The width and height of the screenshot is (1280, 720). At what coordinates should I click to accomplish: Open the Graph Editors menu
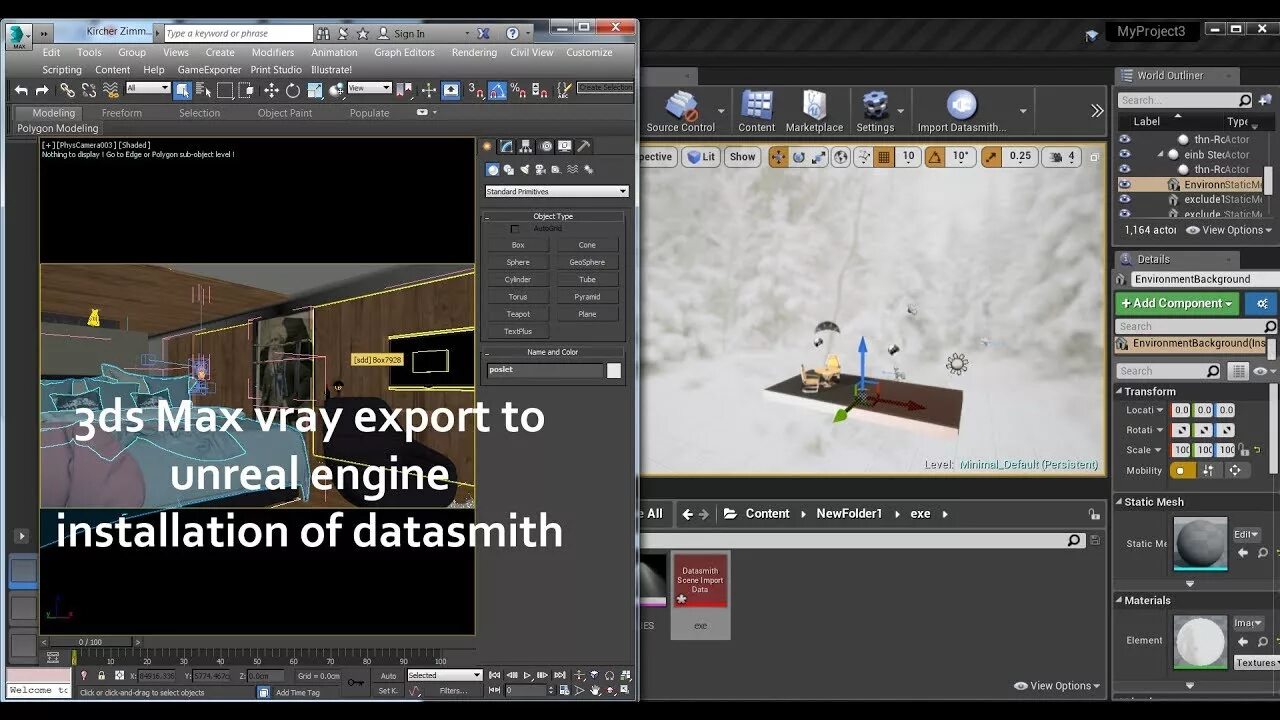[x=404, y=52]
